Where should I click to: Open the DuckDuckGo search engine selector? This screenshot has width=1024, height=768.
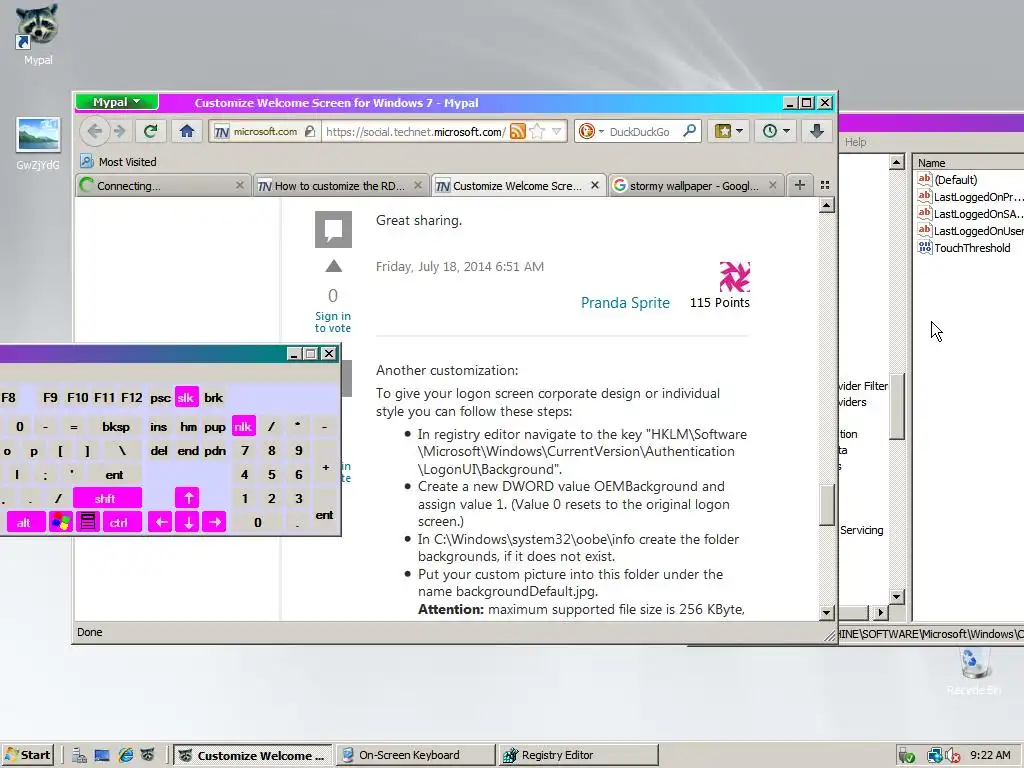591,131
